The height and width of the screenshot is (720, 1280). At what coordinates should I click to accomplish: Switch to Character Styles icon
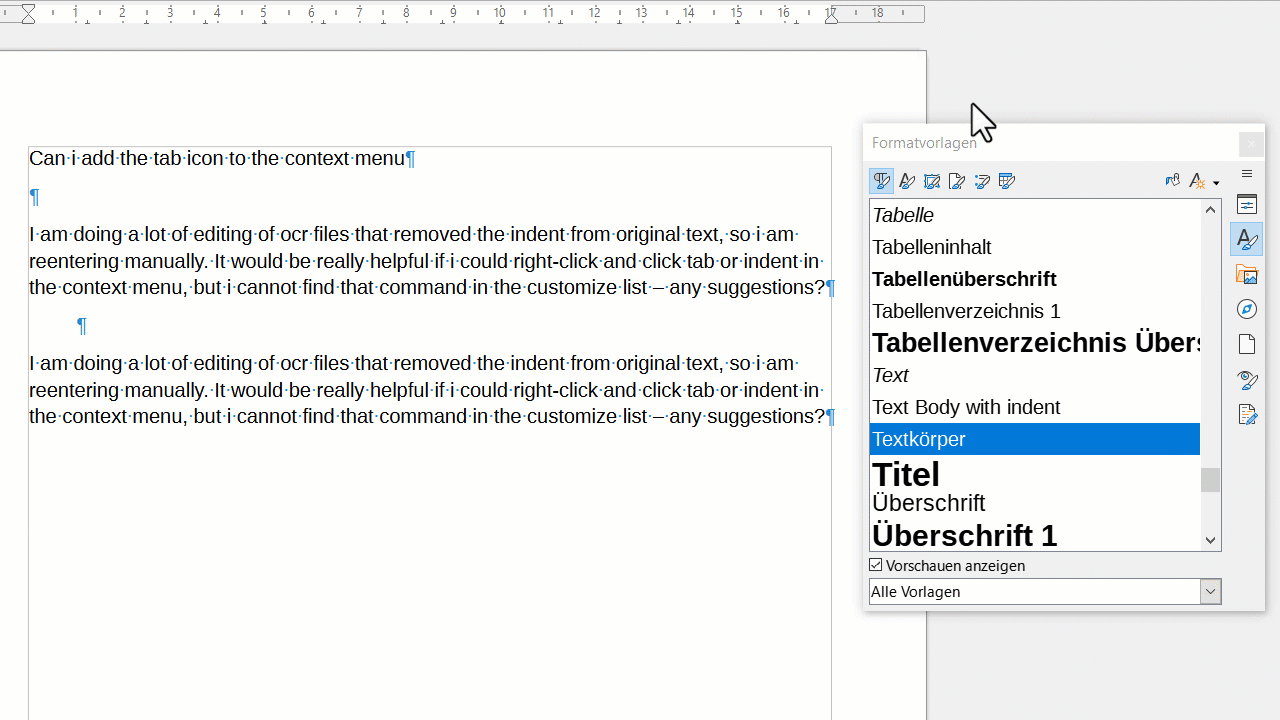[x=907, y=181]
